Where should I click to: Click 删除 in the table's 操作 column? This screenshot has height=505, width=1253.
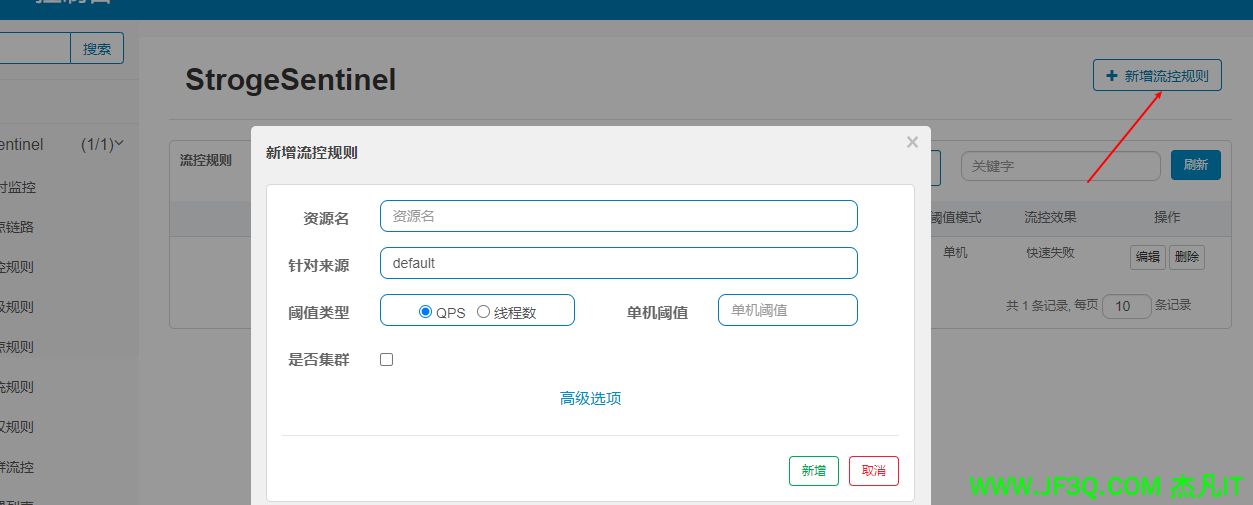[x=1187, y=257]
